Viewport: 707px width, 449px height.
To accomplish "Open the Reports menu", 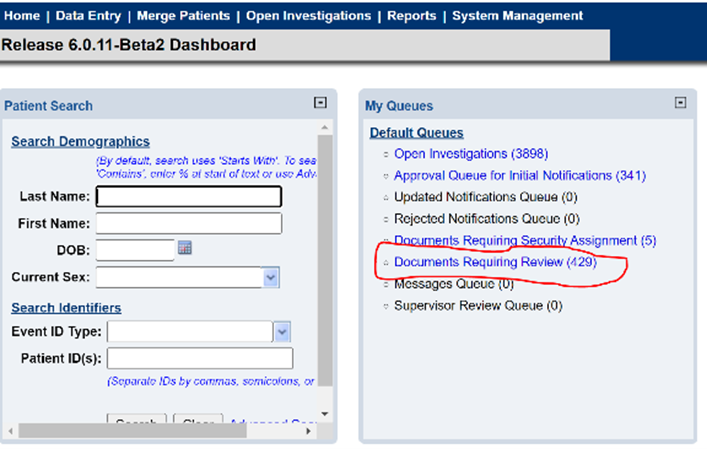I will (x=411, y=16).
